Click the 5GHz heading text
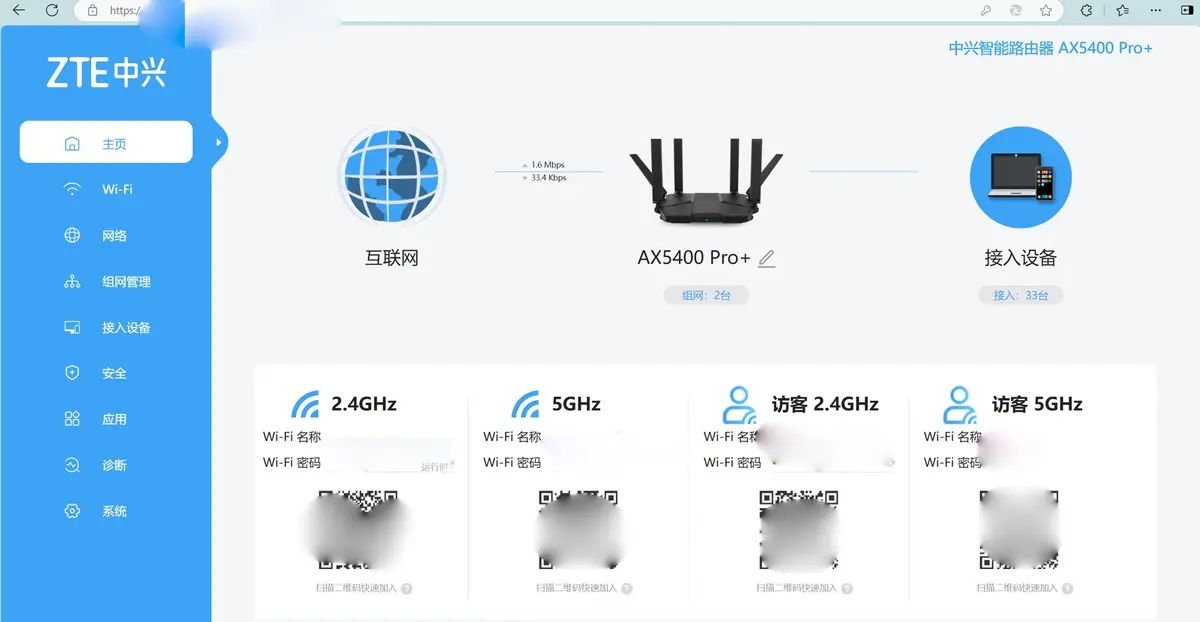 coord(576,404)
